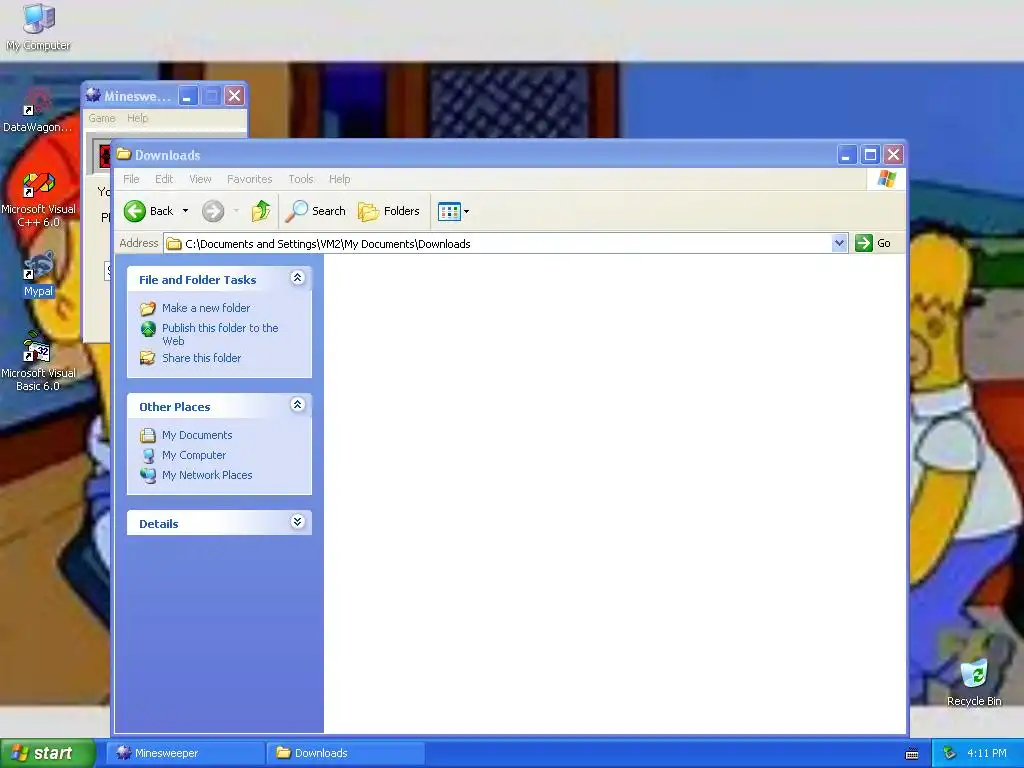This screenshot has height=768, width=1024.
Task: Open the Search pane with magnifier
Action: point(315,211)
